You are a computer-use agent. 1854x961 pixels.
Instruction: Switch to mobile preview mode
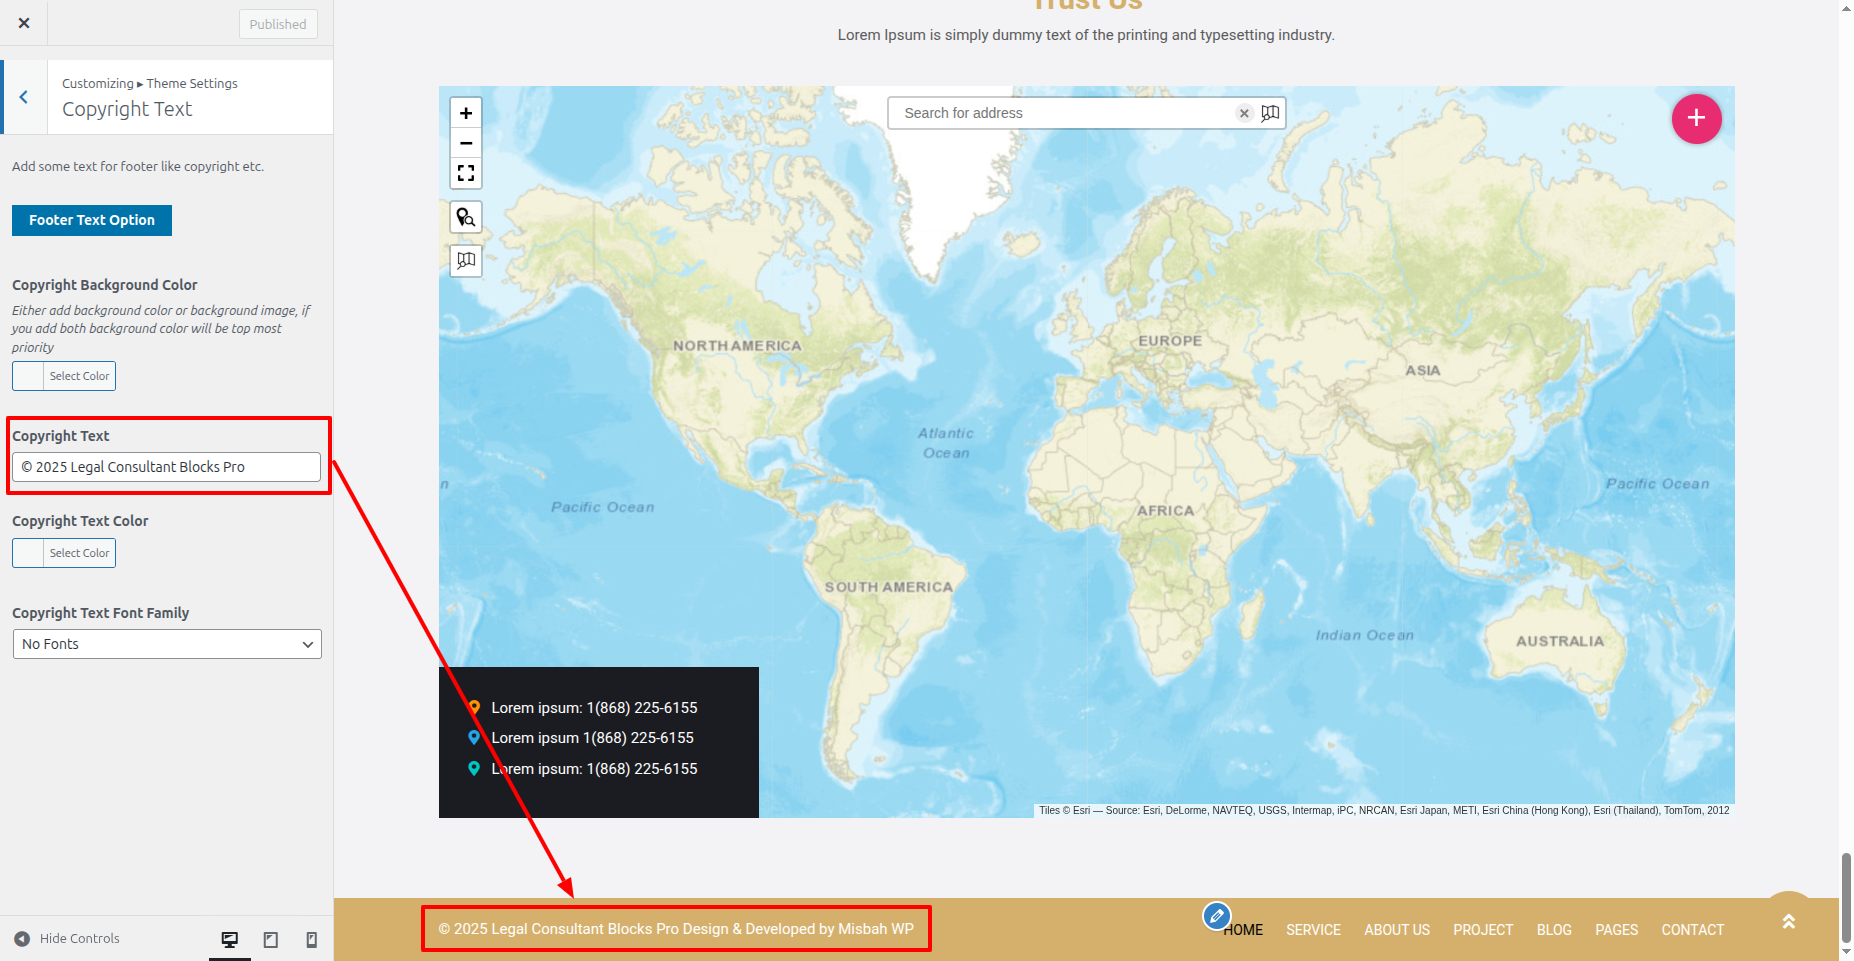pyautogui.click(x=312, y=939)
